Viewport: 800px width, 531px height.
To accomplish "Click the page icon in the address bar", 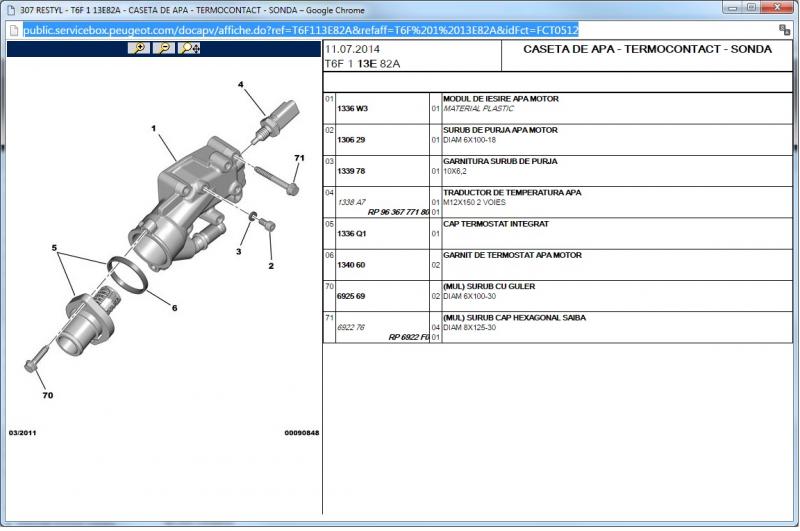I will tap(14, 30).
